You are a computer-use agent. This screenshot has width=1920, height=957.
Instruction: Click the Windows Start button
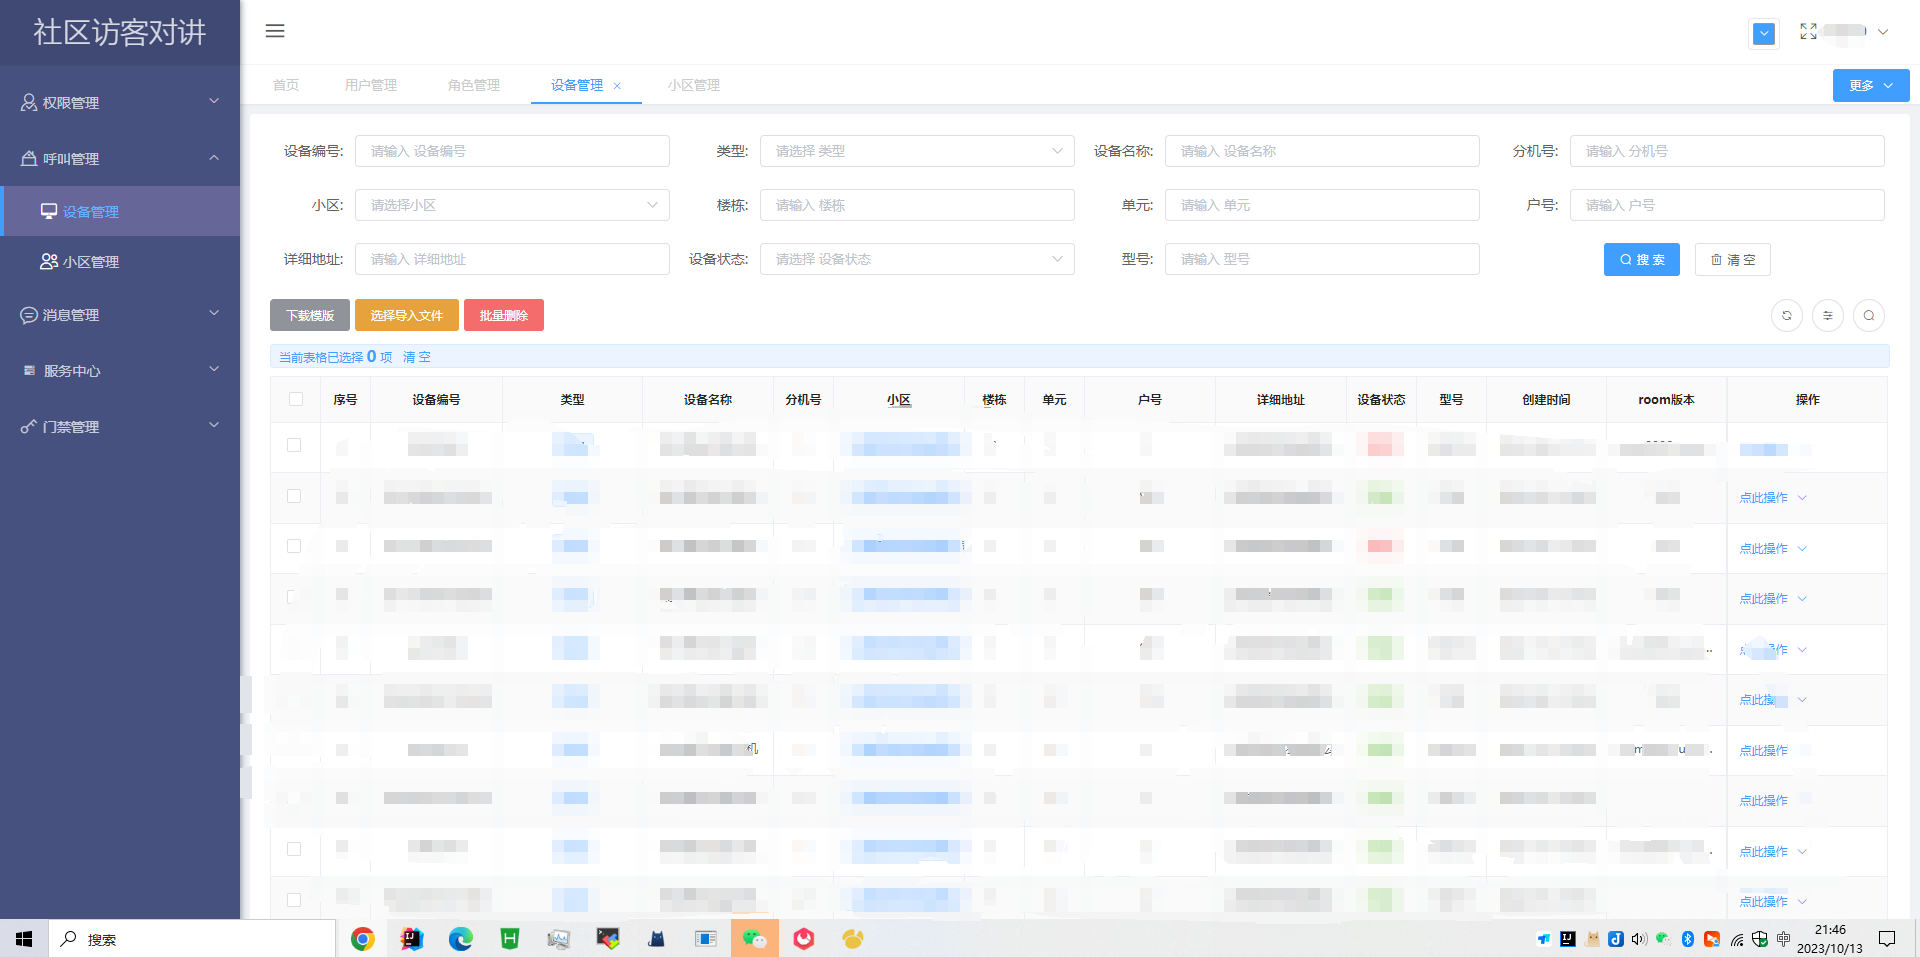(x=24, y=939)
